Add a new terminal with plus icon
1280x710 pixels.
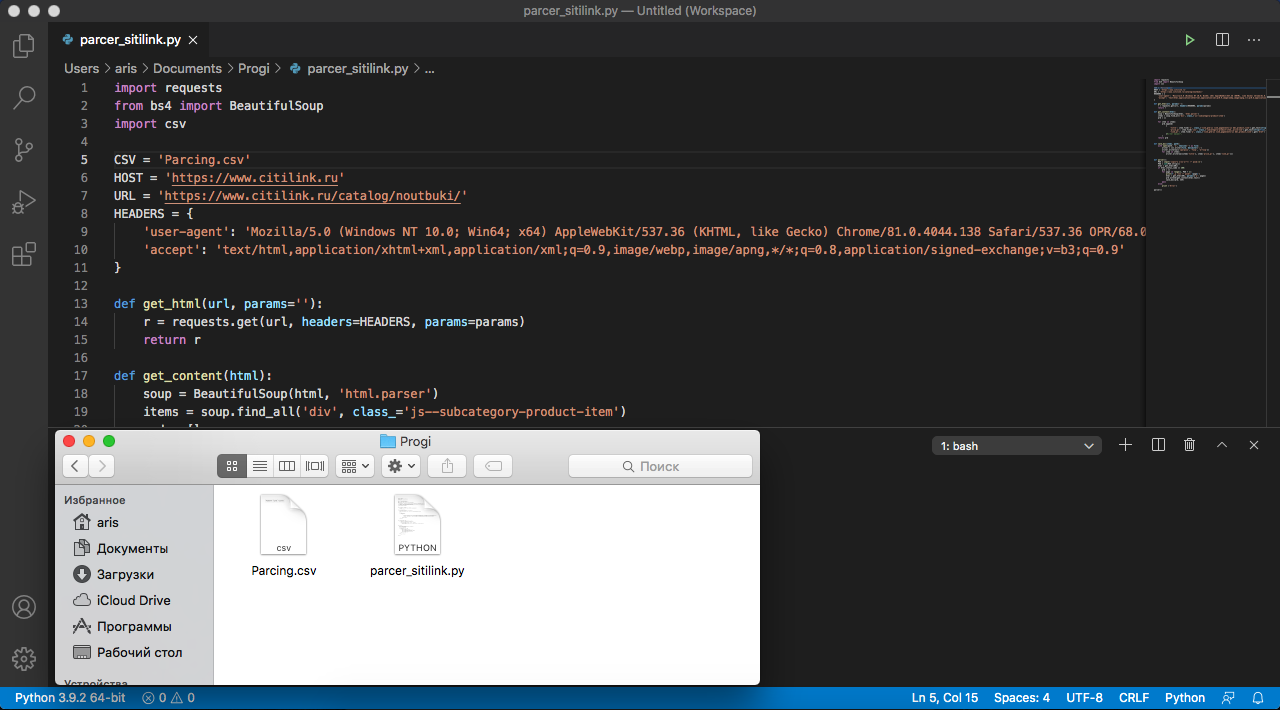click(x=1125, y=445)
